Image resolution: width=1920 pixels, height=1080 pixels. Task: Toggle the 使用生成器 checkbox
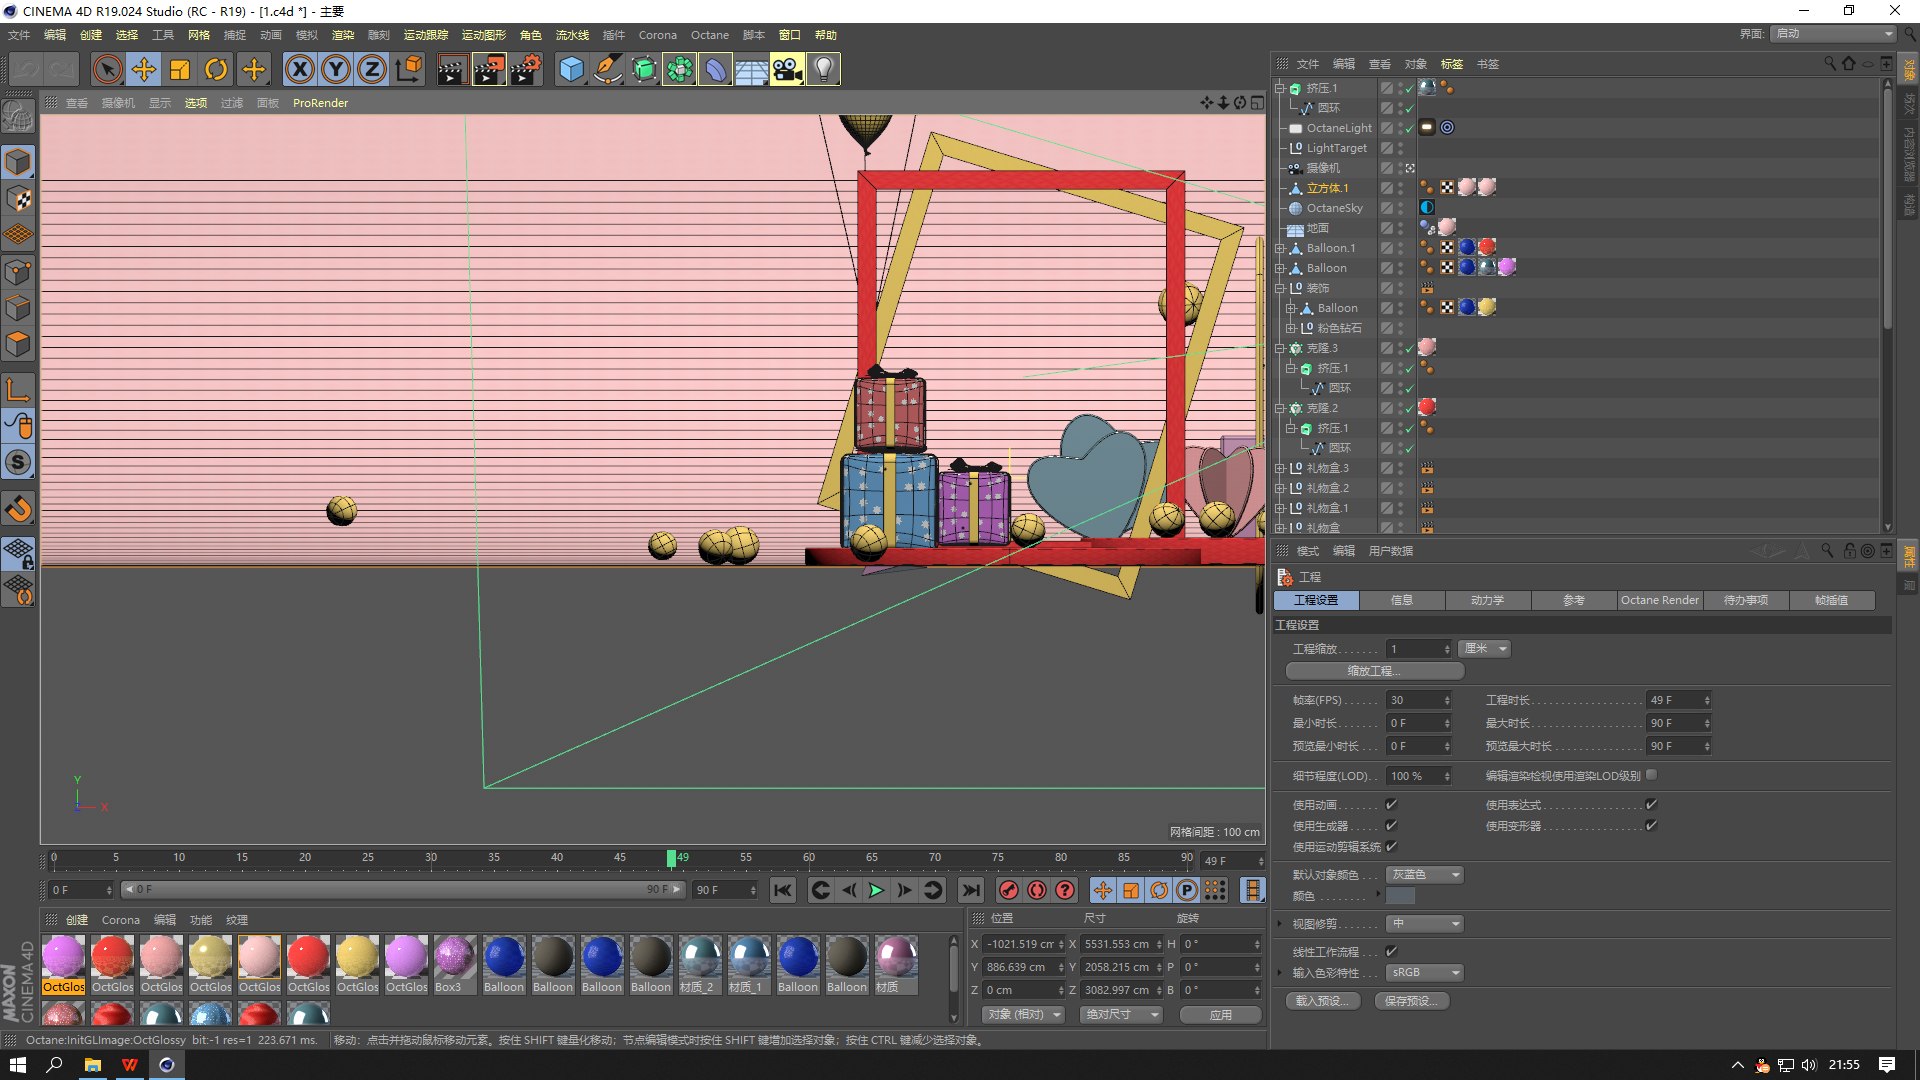tap(1391, 825)
